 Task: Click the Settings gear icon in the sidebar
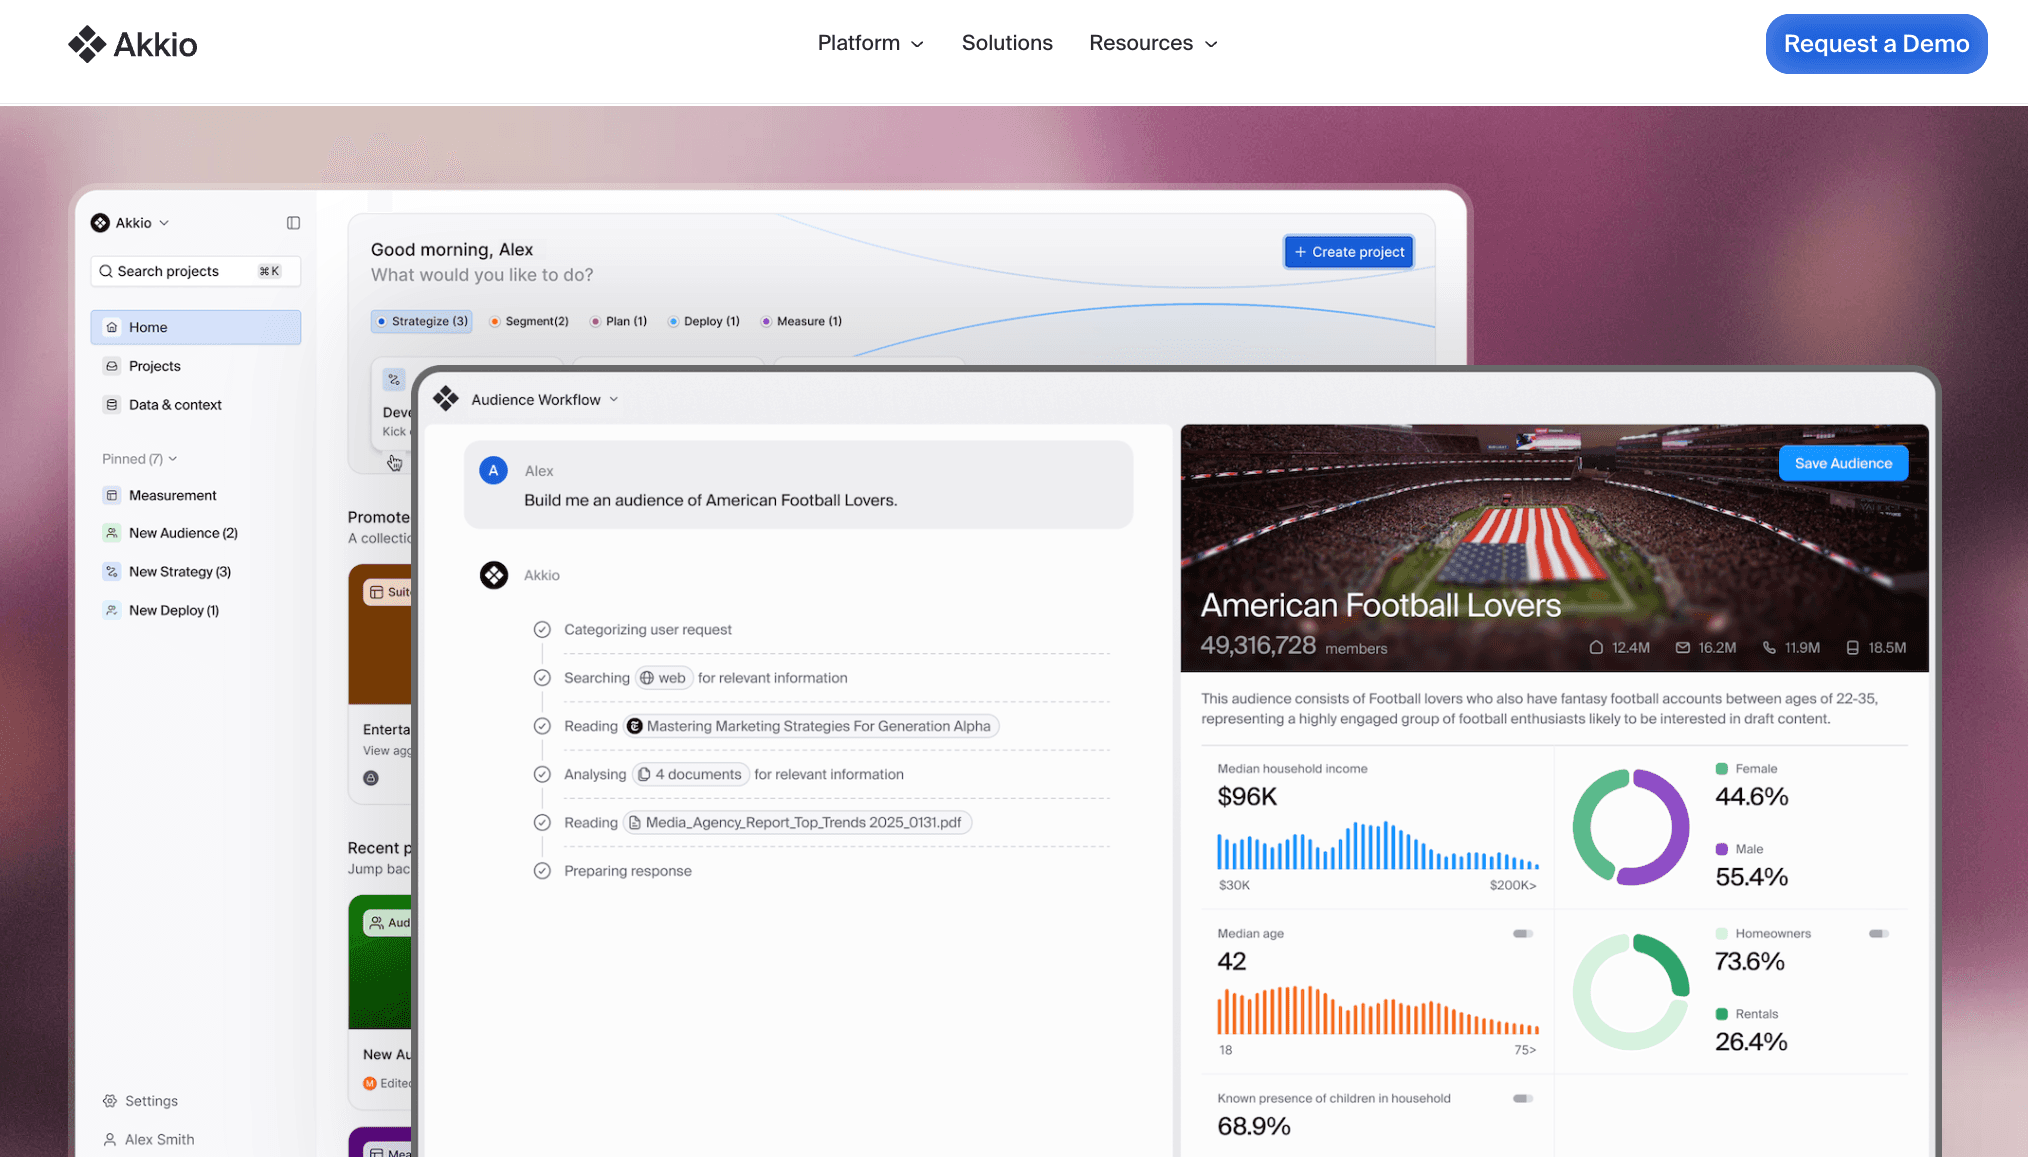point(110,1101)
